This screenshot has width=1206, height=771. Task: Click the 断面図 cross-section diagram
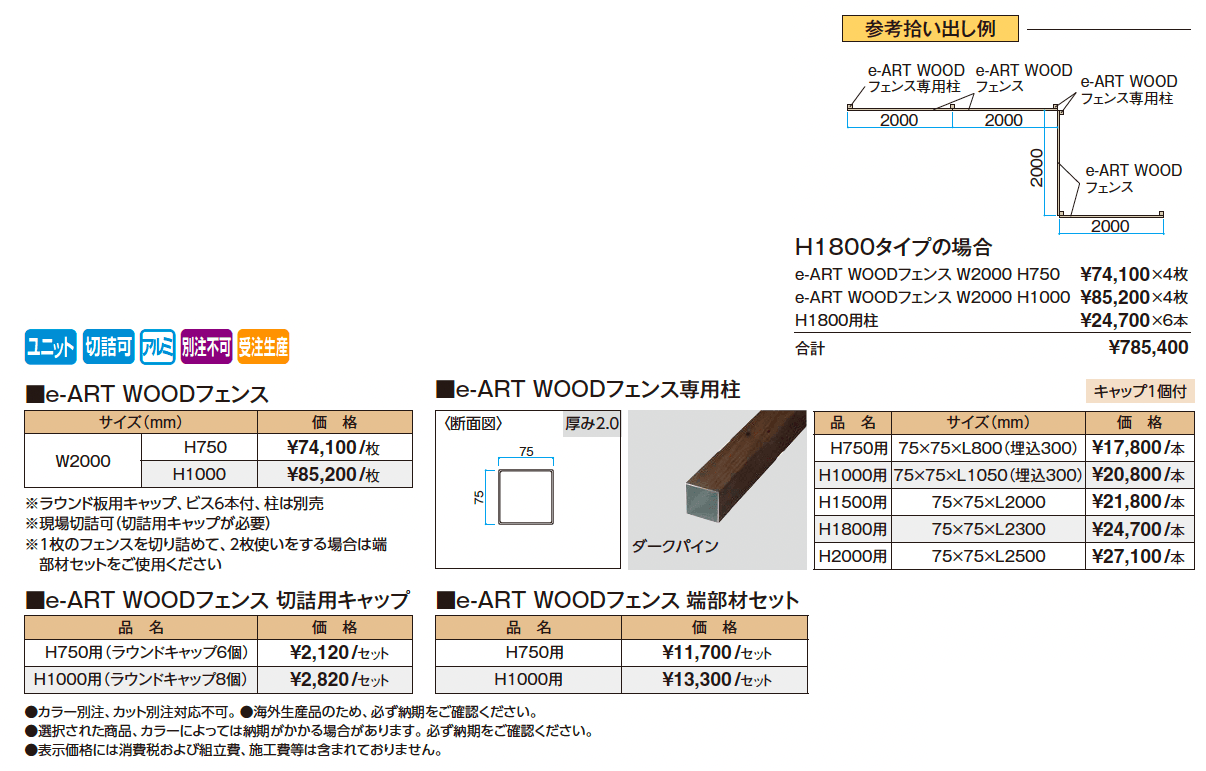click(528, 490)
